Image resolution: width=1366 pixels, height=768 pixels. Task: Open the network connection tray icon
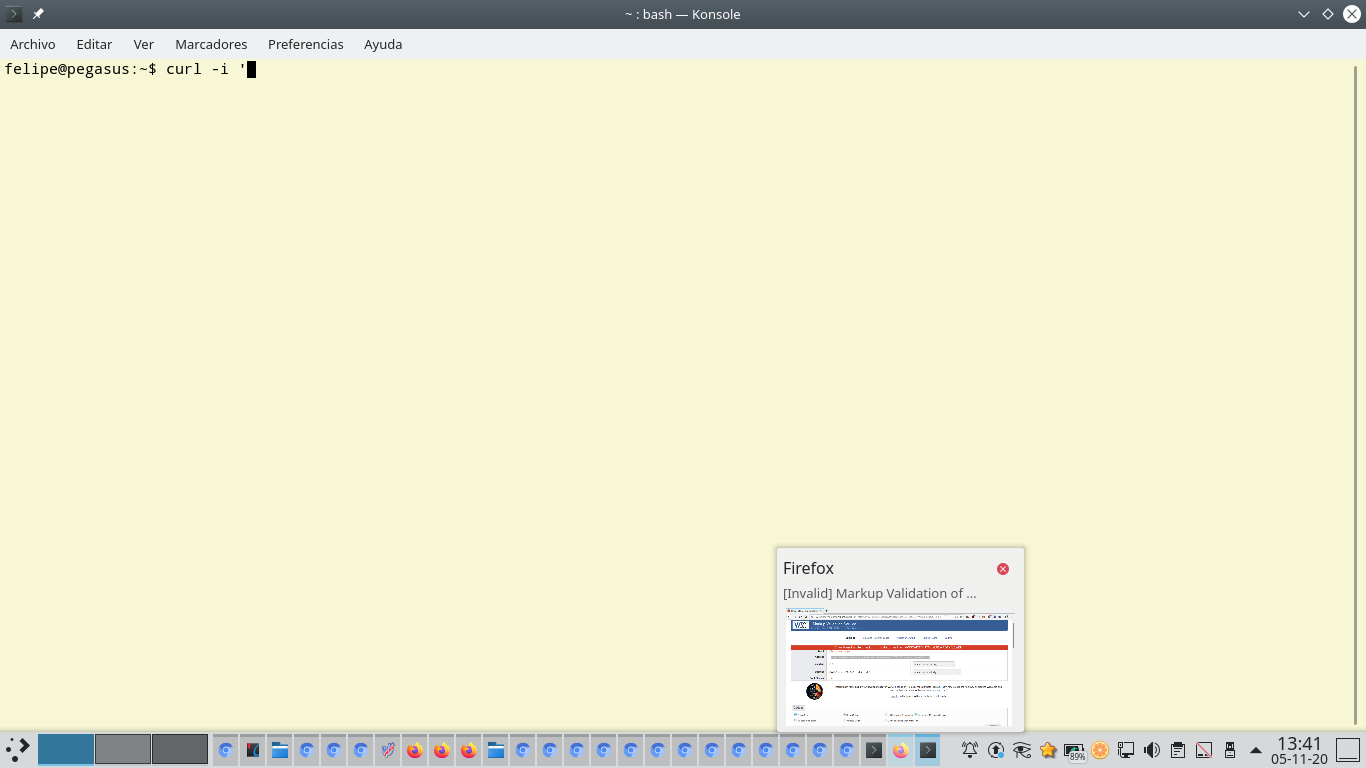pos(1126,750)
